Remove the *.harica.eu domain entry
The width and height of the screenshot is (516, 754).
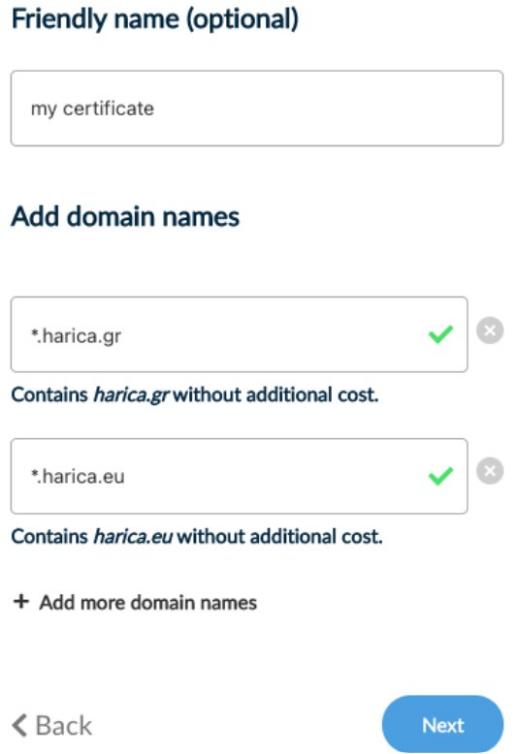coord(490,471)
